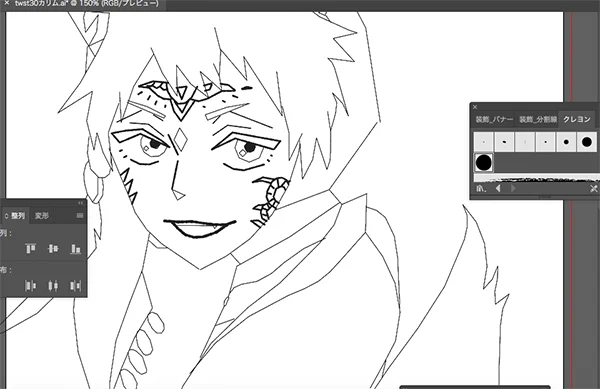The height and width of the screenshot is (389, 600).
Task: Switch to the 変形 tab
Action: click(42, 216)
